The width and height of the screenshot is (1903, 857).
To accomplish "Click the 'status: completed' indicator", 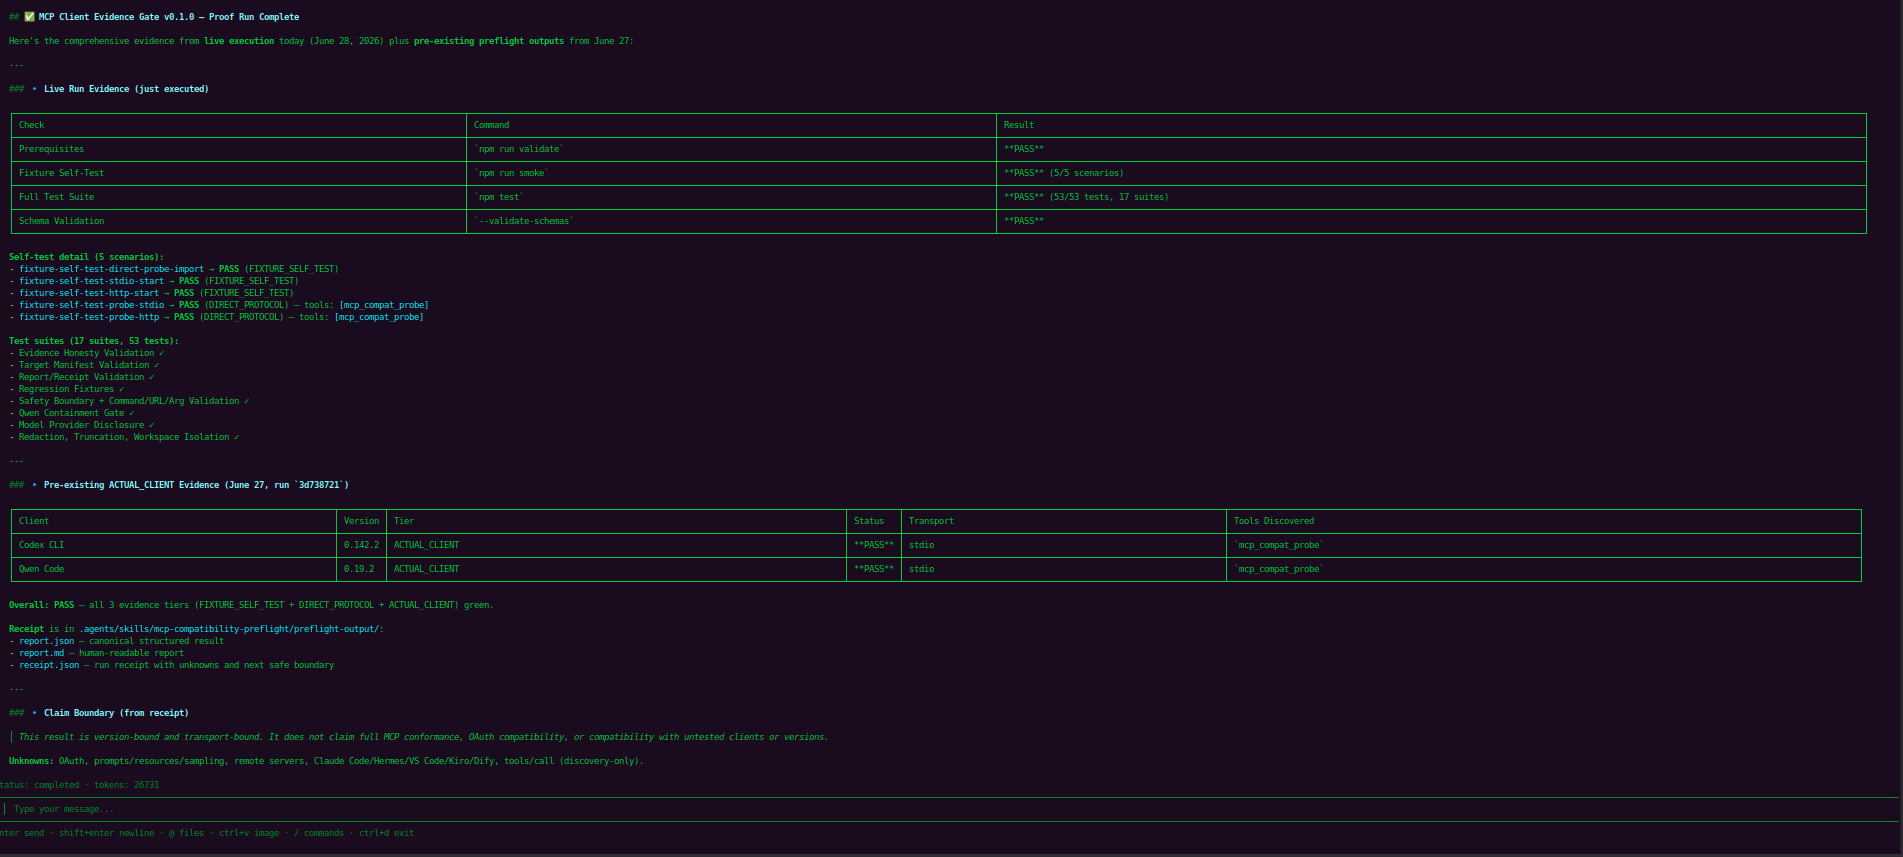I will (39, 785).
